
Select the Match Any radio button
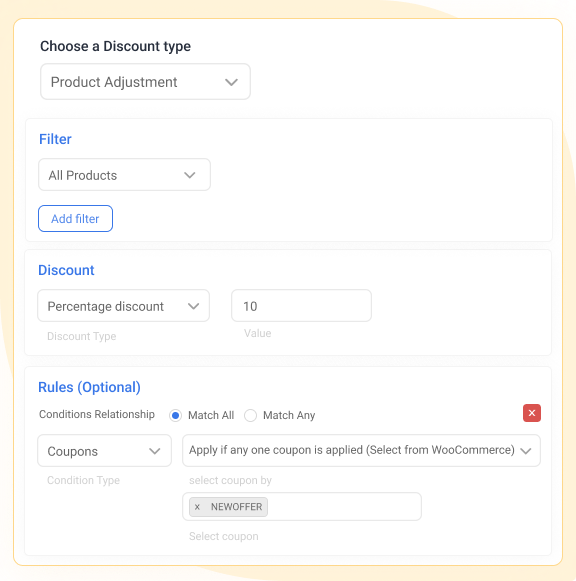pyautogui.click(x=250, y=415)
